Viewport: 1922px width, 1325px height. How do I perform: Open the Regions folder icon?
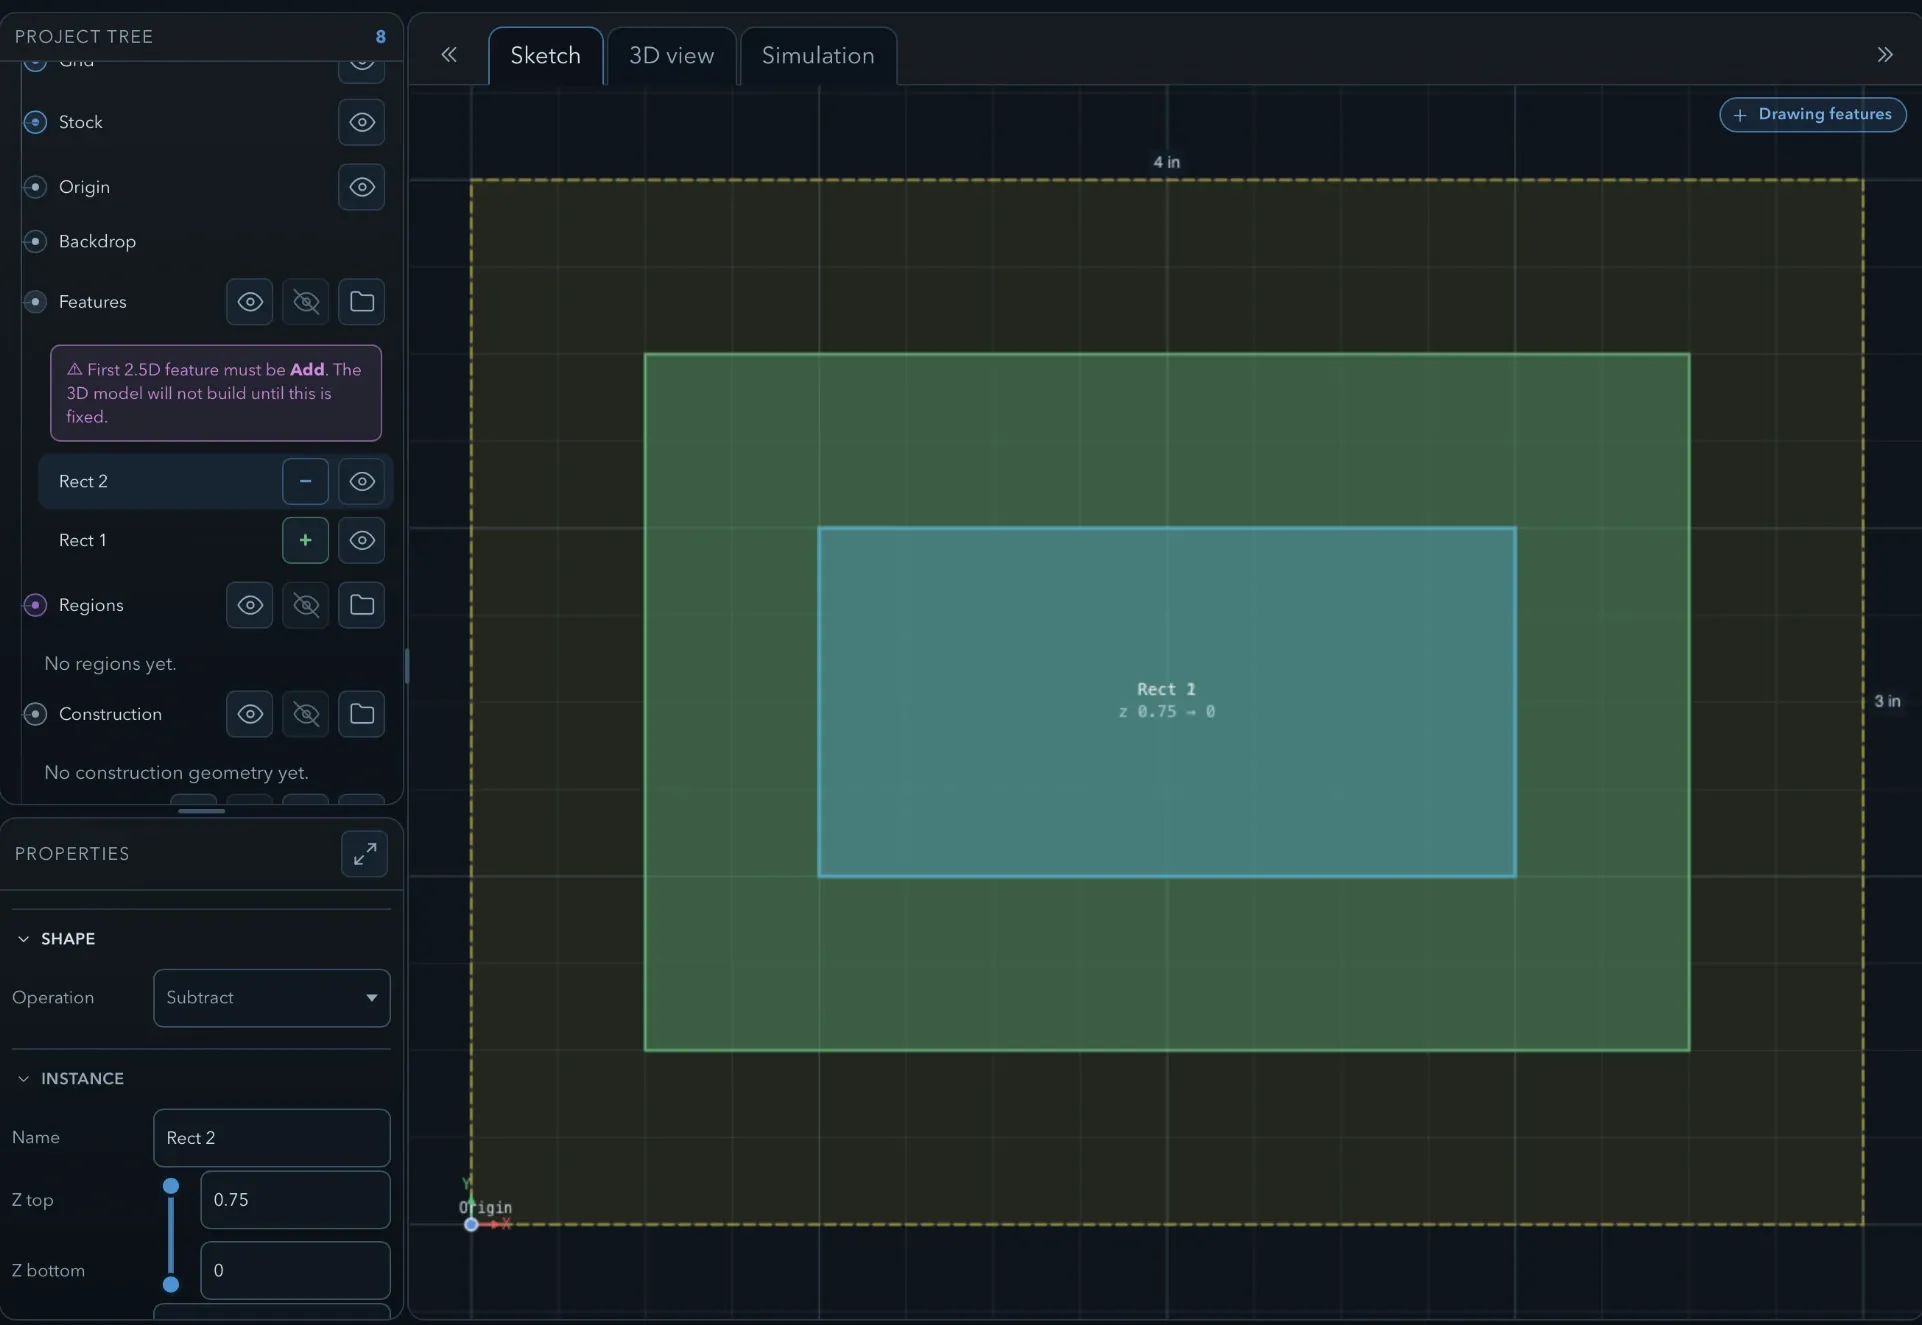[x=362, y=605]
